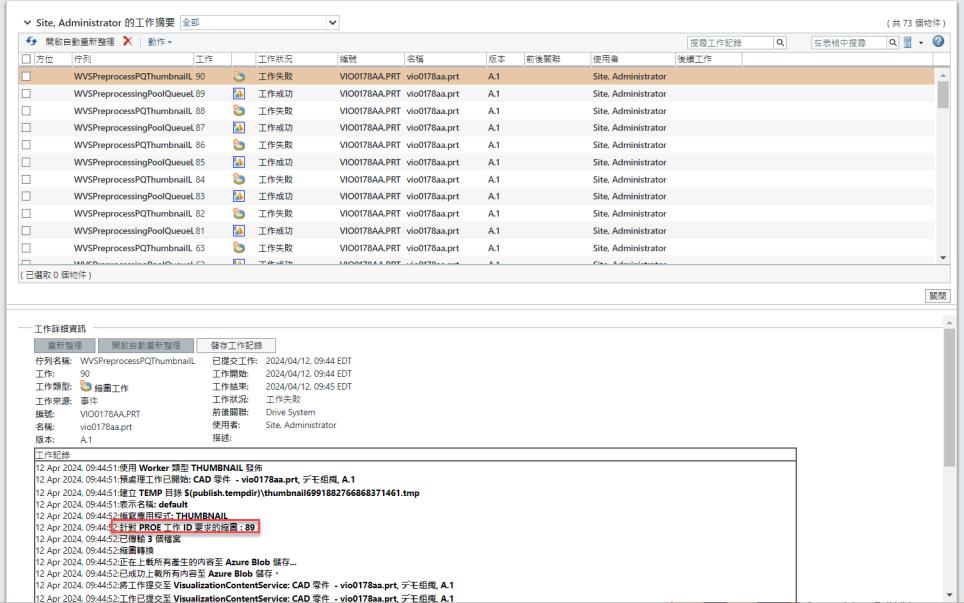Screen dimensions: 964x603
Task: Check the box for job 85 row
Action: [x=26, y=162]
